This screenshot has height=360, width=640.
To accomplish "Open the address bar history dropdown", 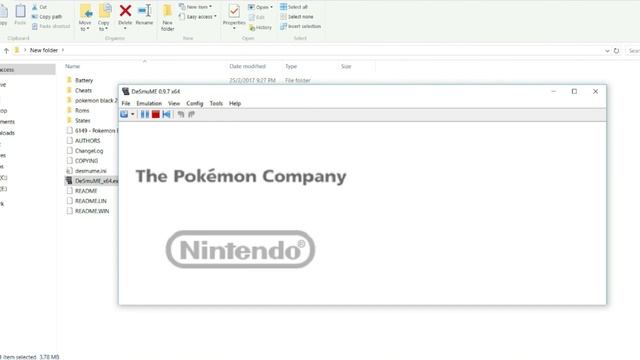I will [607, 51].
